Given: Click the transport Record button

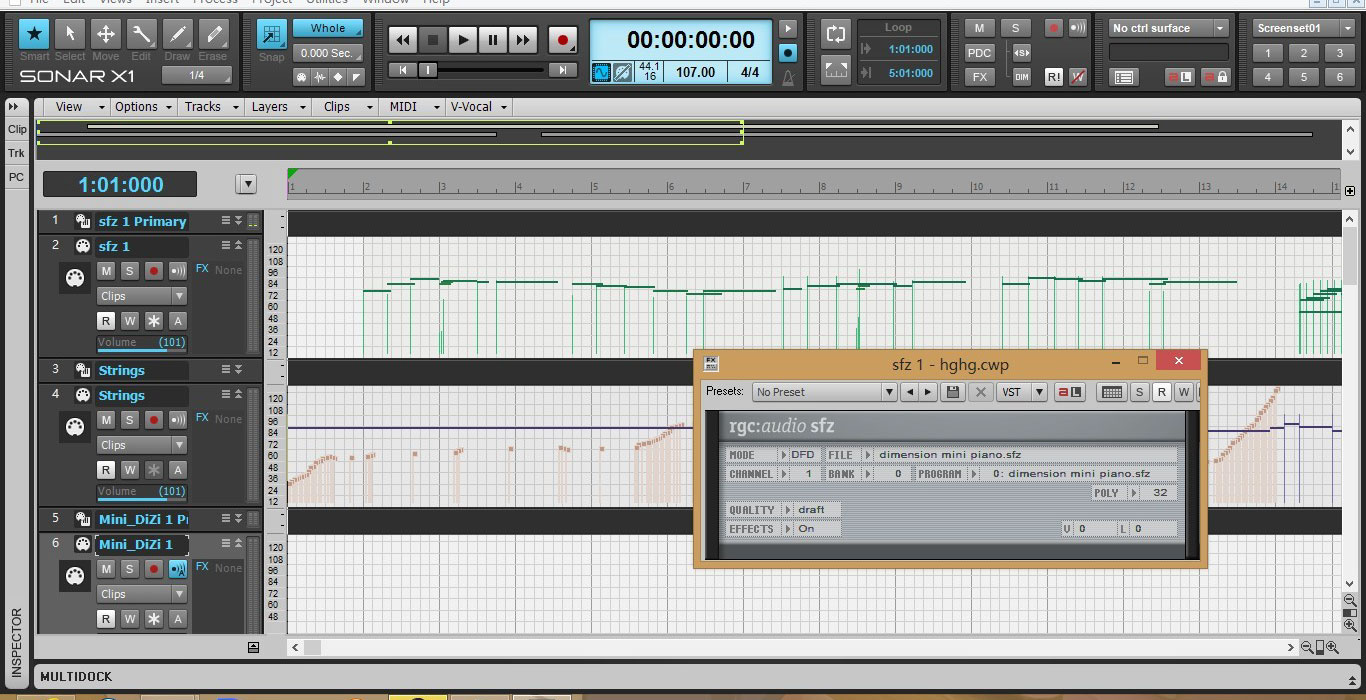Looking at the screenshot, I should 562,40.
